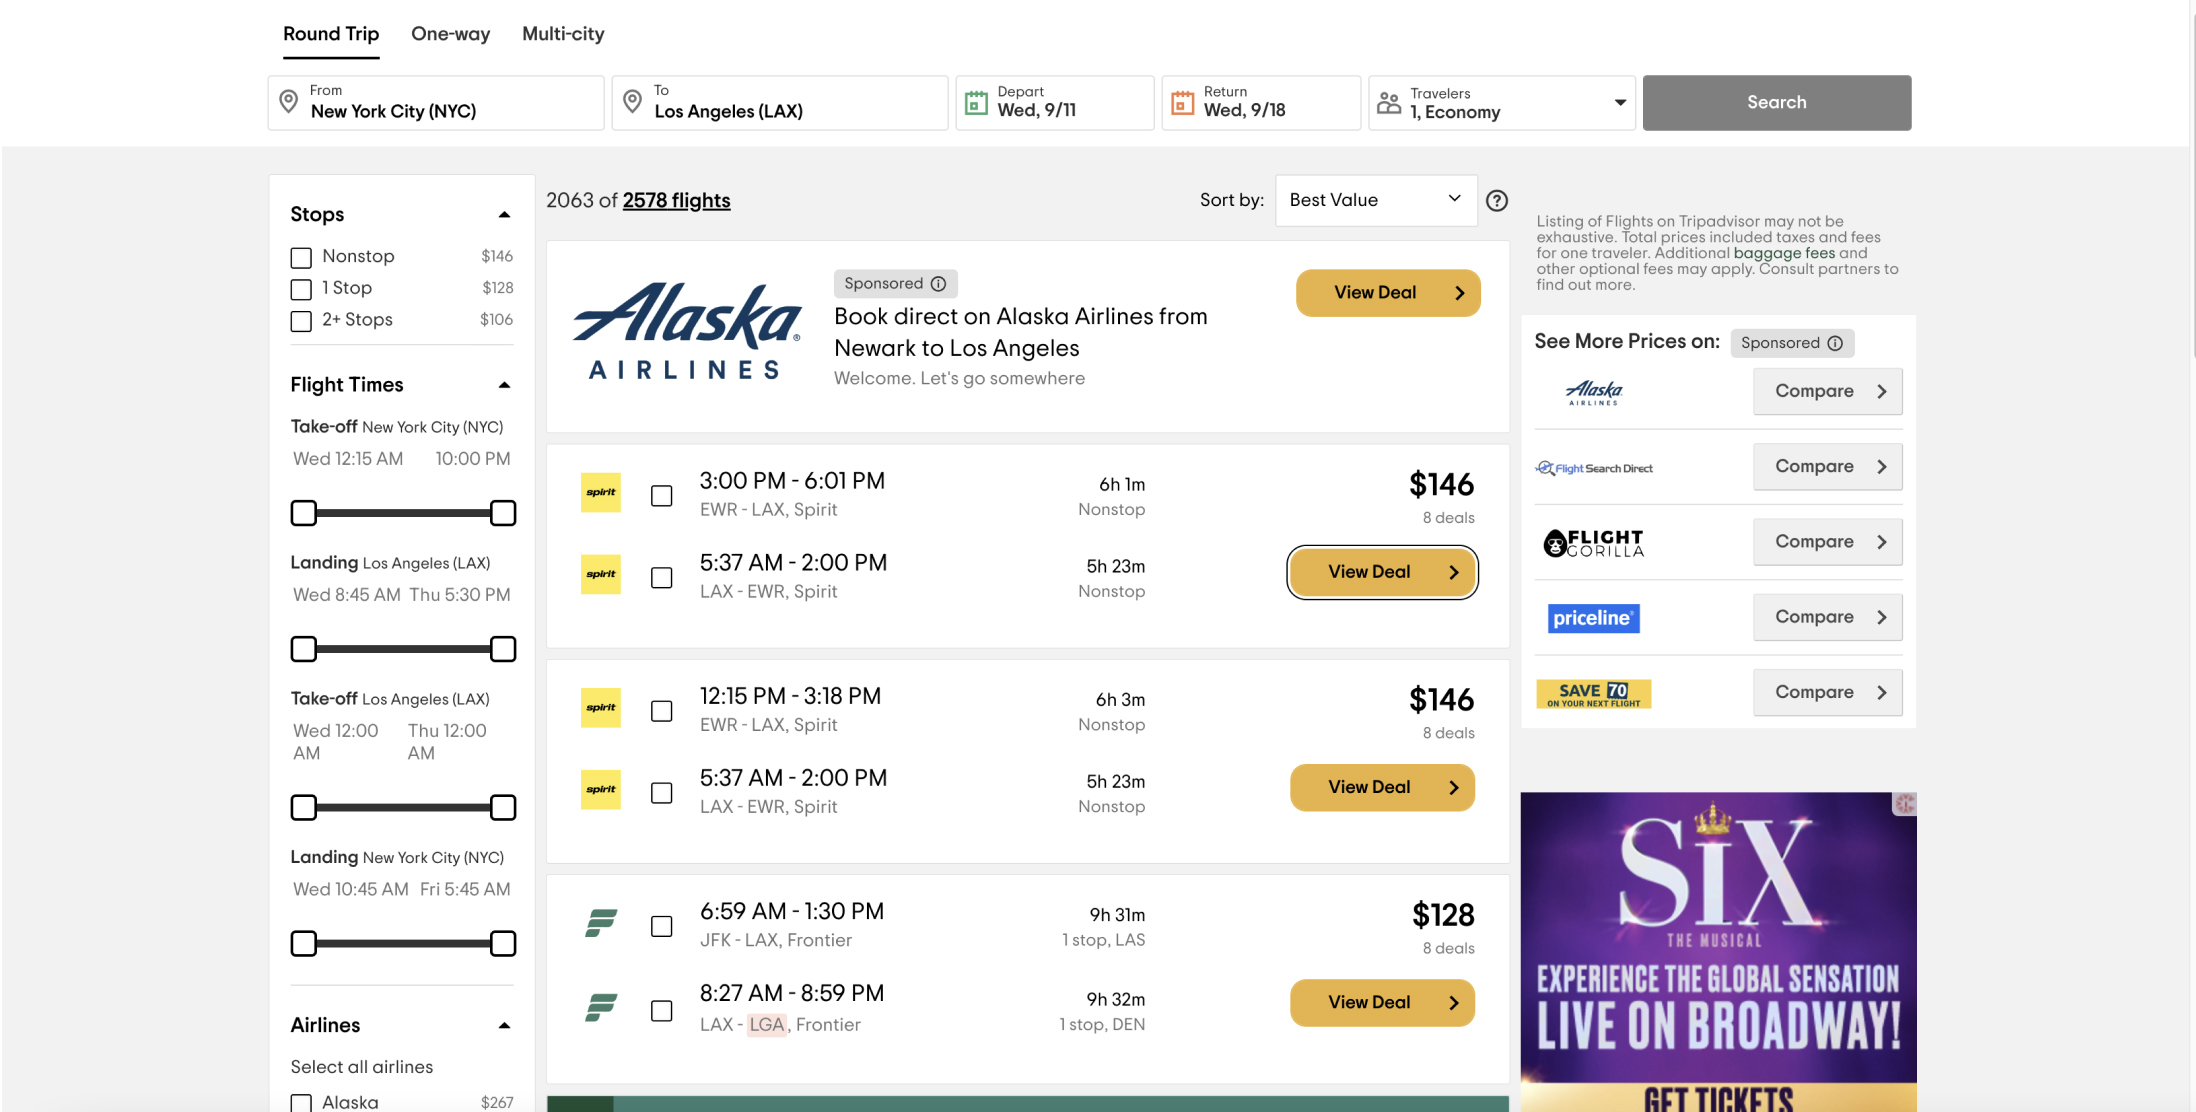The height and width of the screenshot is (1112, 2196).
Task: Click the Return calendar icon
Action: (x=1182, y=102)
